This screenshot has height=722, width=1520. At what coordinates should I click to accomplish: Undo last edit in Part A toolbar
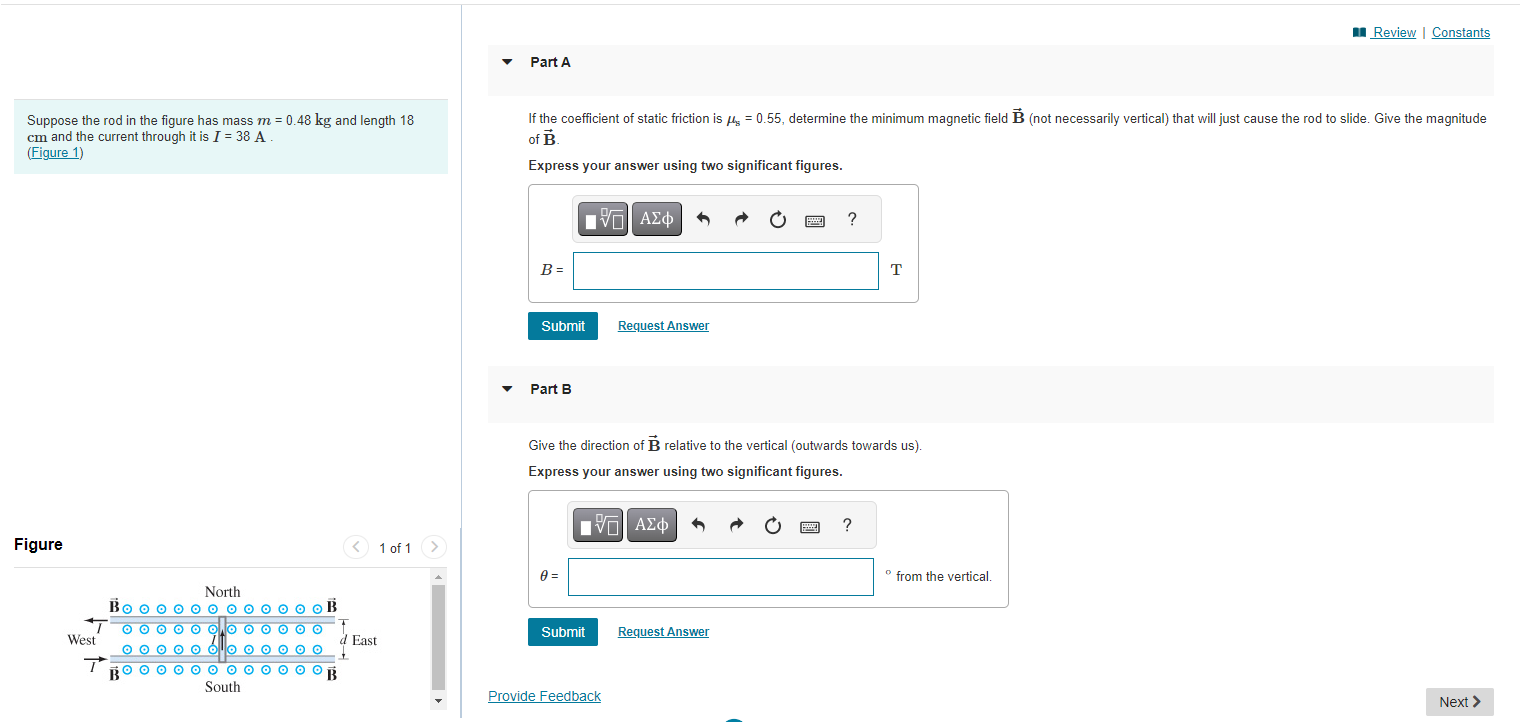[x=703, y=219]
